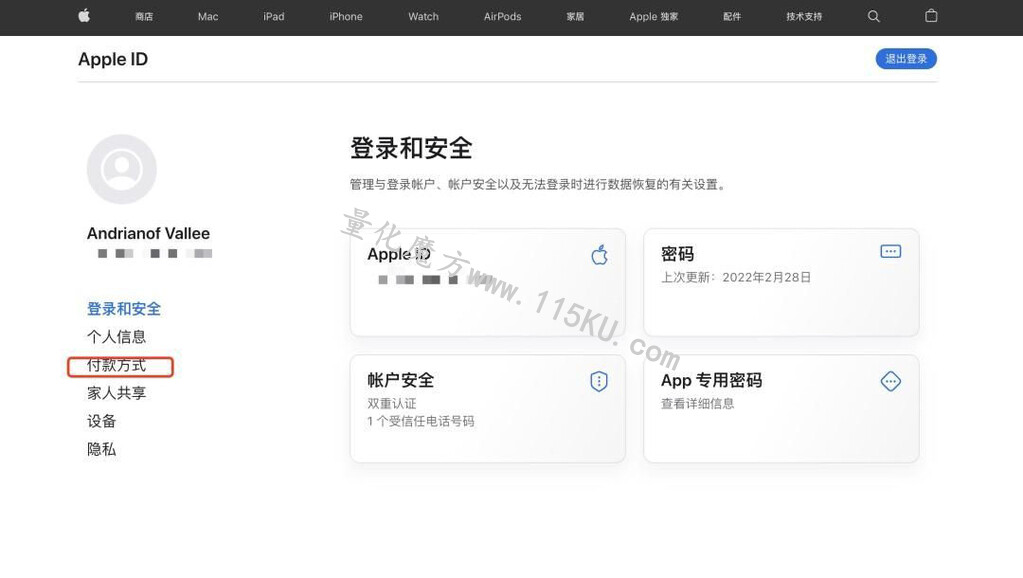
Task: Select 隐私 in the sidebar
Action: [x=101, y=449]
